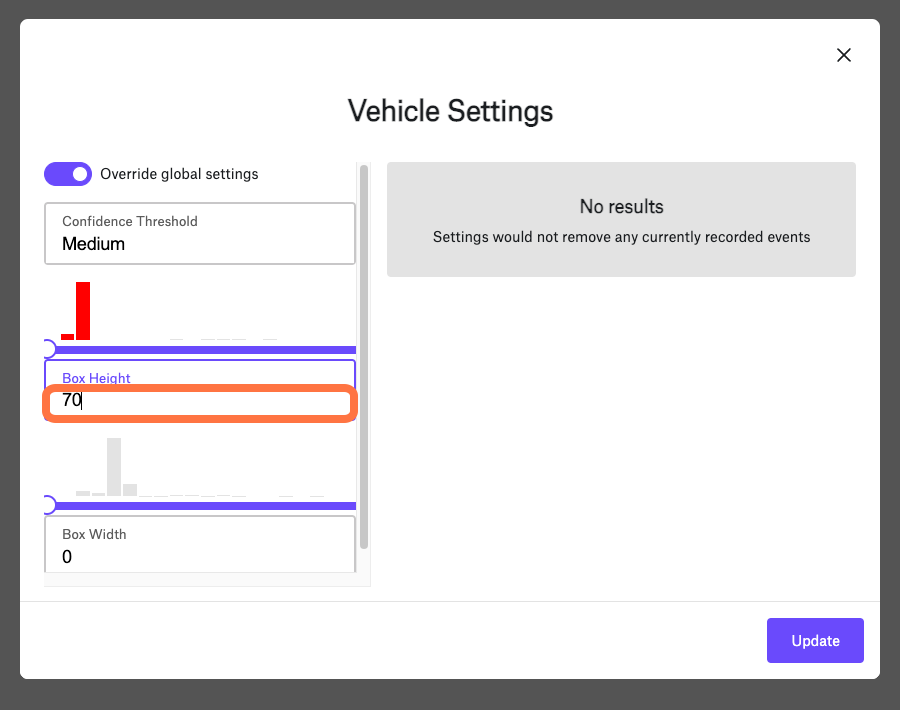900x710 pixels.
Task: Open the Confidence Threshold dropdown
Action: [x=200, y=234]
